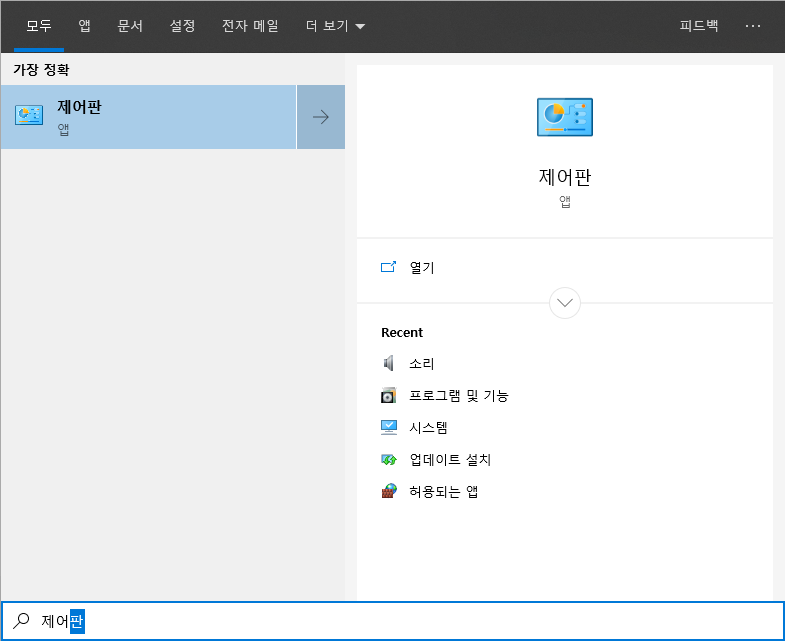The width and height of the screenshot is (785, 641).
Task: Switch to the 설정 tab
Action: pyautogui.click(x=182, y=26)
